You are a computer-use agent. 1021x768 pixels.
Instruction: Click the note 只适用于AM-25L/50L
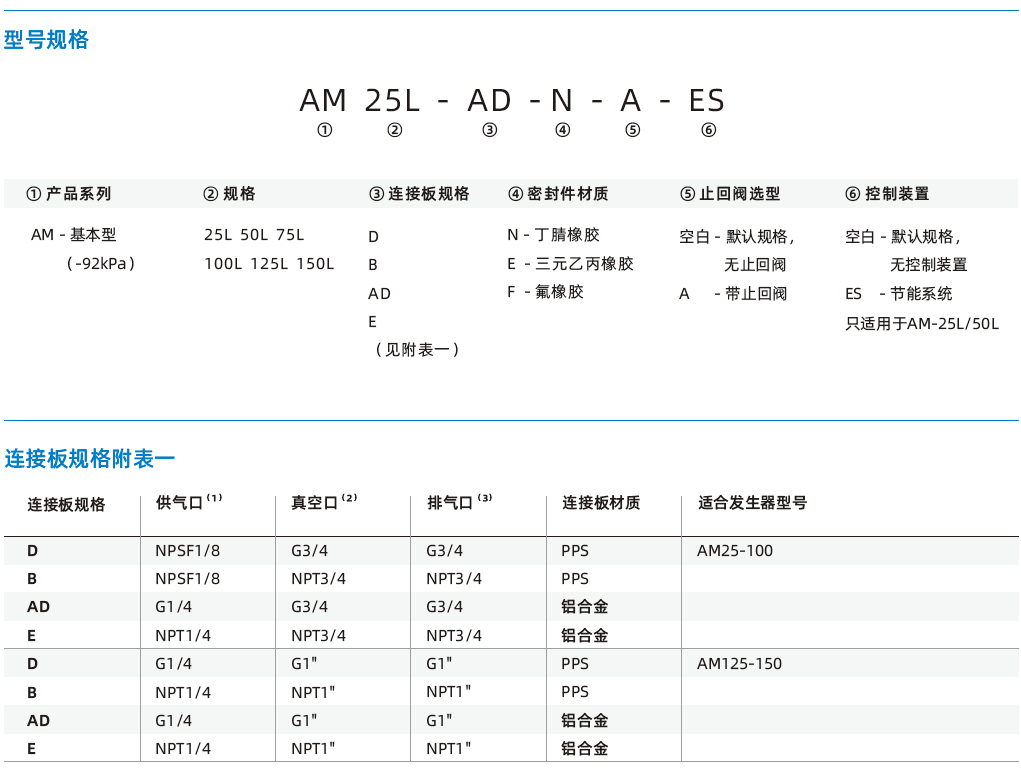[x=922, y=324]
